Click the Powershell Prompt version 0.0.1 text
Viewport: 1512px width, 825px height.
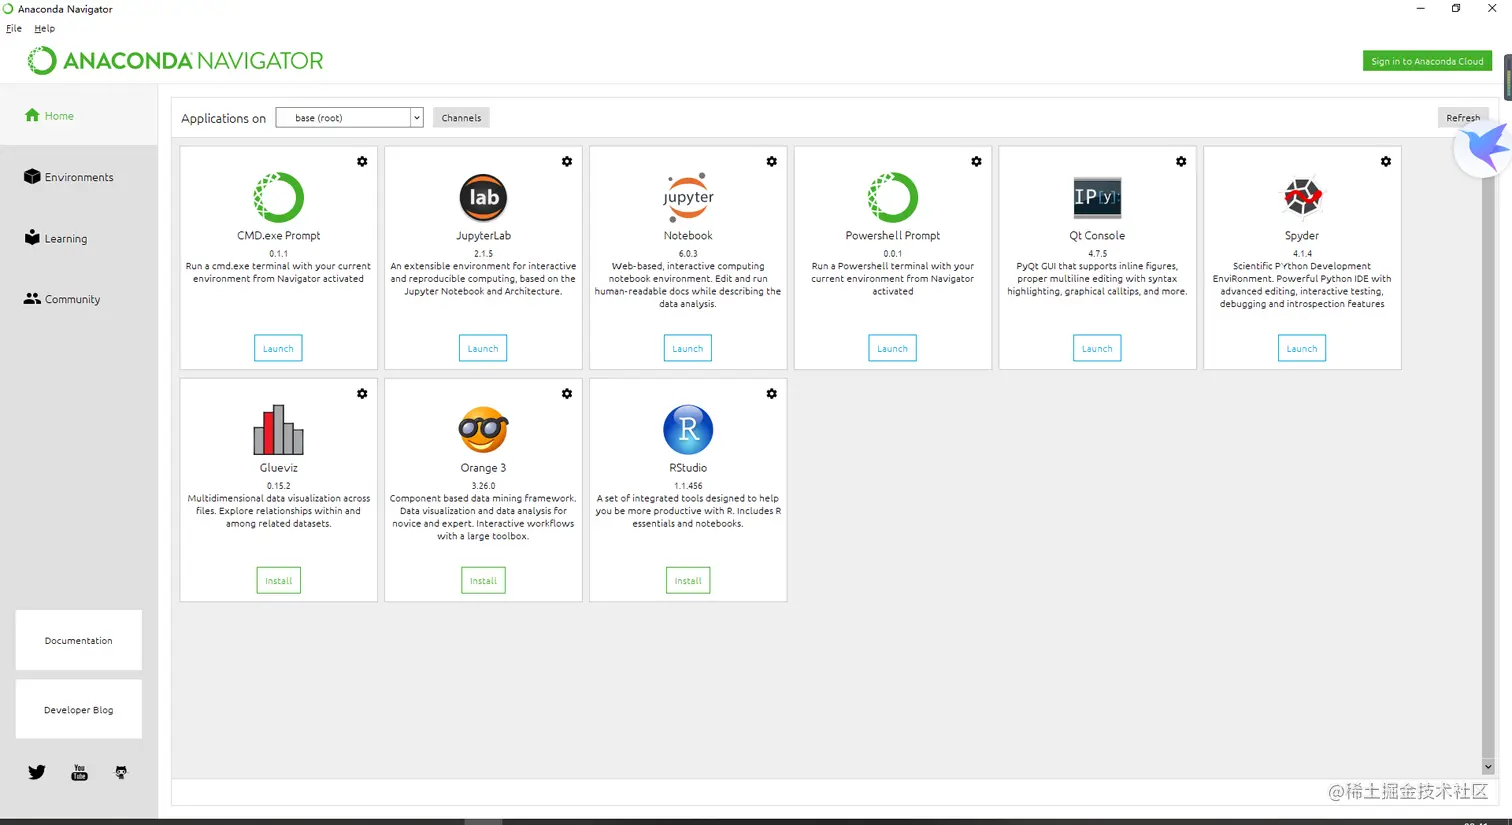click(893, 254)
